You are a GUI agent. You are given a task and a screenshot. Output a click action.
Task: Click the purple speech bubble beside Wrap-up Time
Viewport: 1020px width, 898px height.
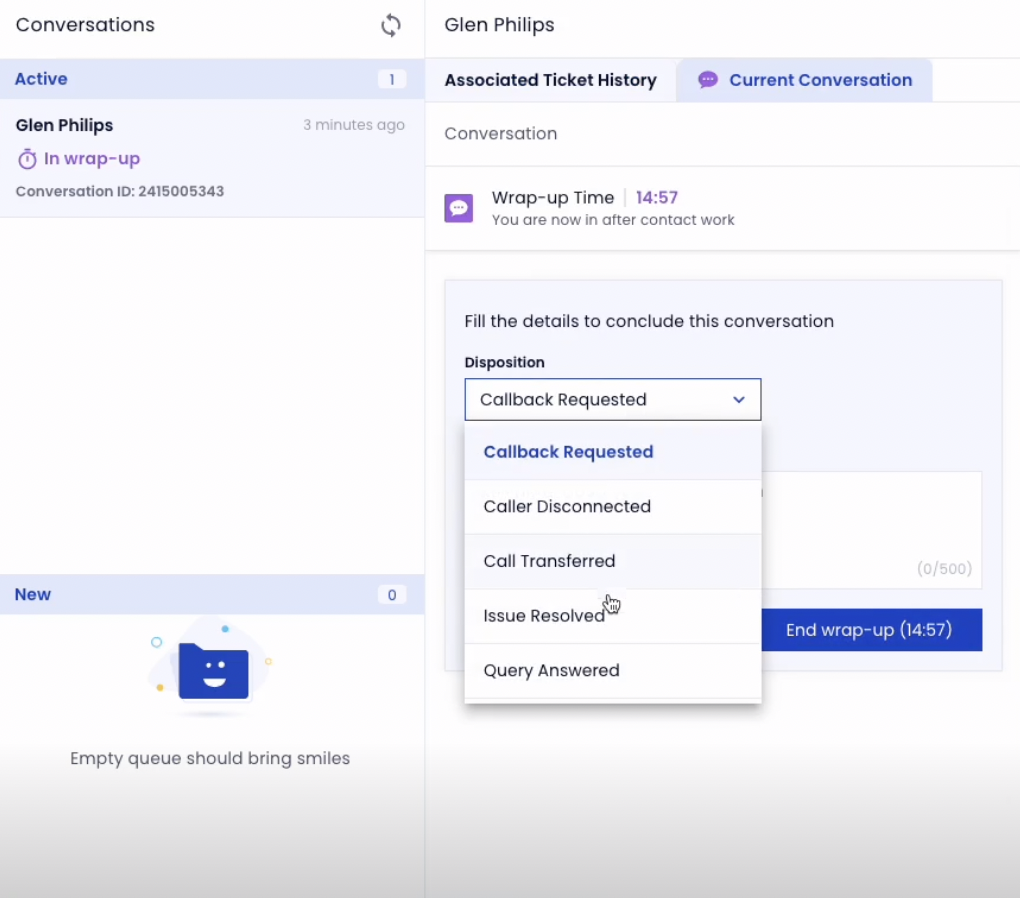coord(458,208)
